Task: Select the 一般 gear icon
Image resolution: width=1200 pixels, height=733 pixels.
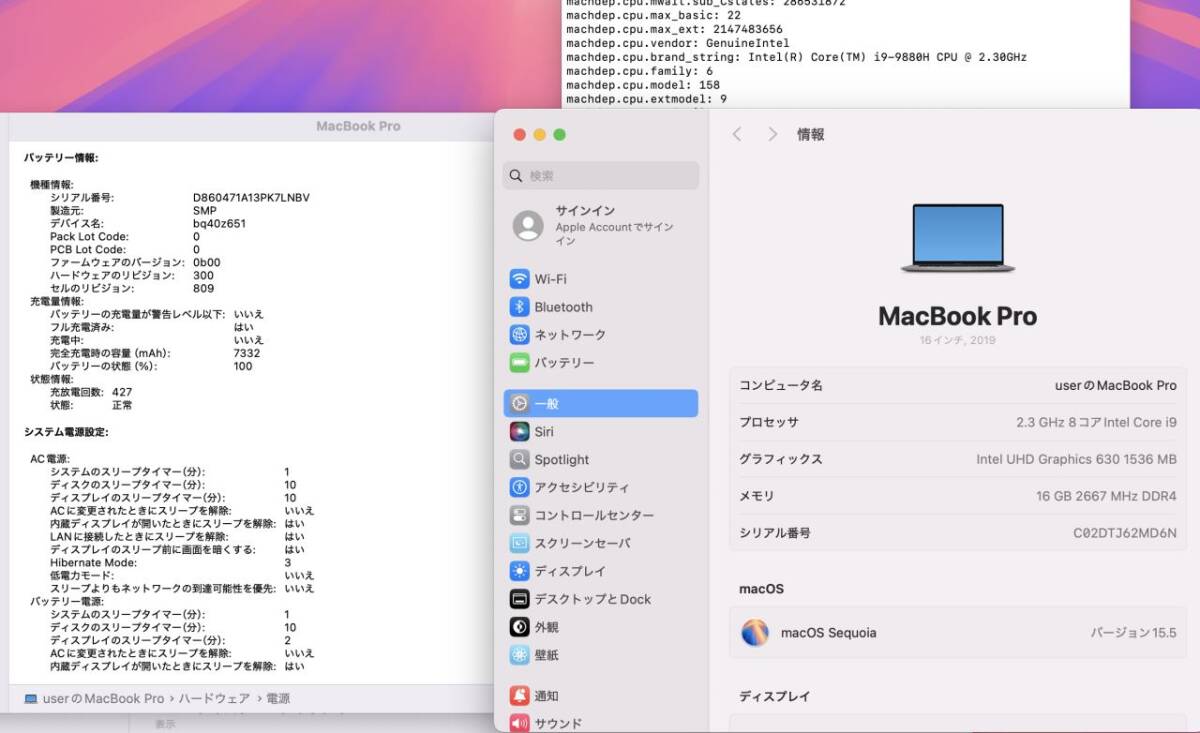Action: point(519,404)
